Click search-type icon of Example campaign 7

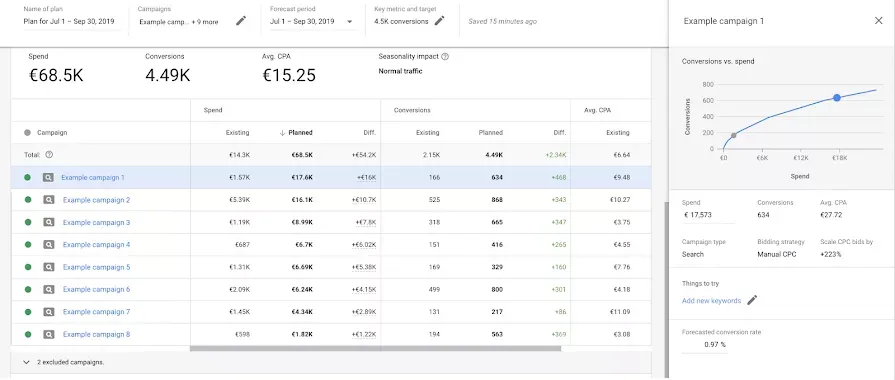[49, 312]
